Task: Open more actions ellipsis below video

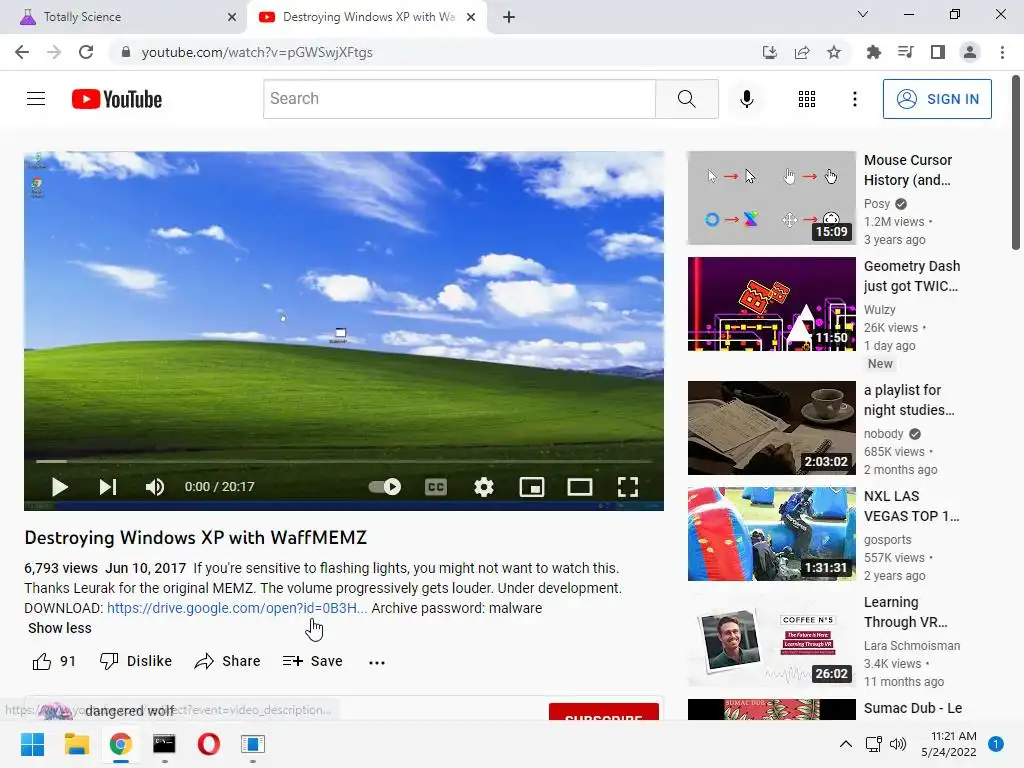Action: tap(377, 662)
